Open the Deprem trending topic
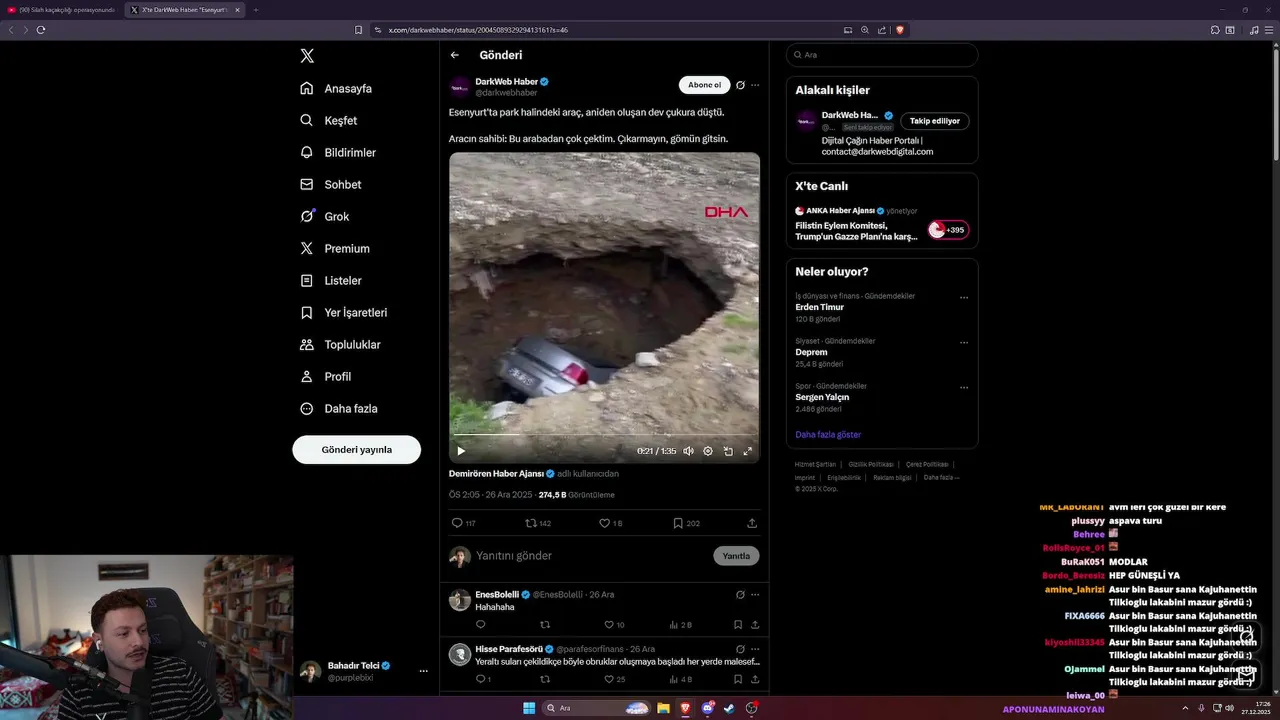Viewport: 1280px width, 720px height. [811, 352]
